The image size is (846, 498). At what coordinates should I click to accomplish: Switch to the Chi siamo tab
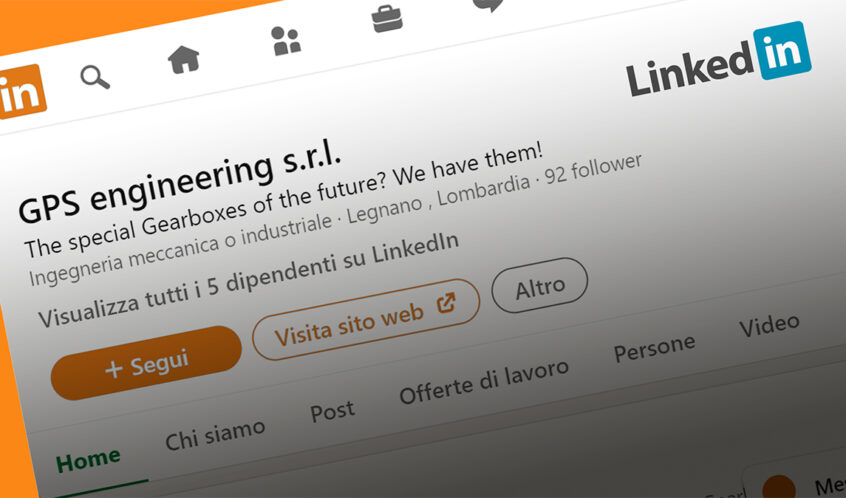(215, 435)
